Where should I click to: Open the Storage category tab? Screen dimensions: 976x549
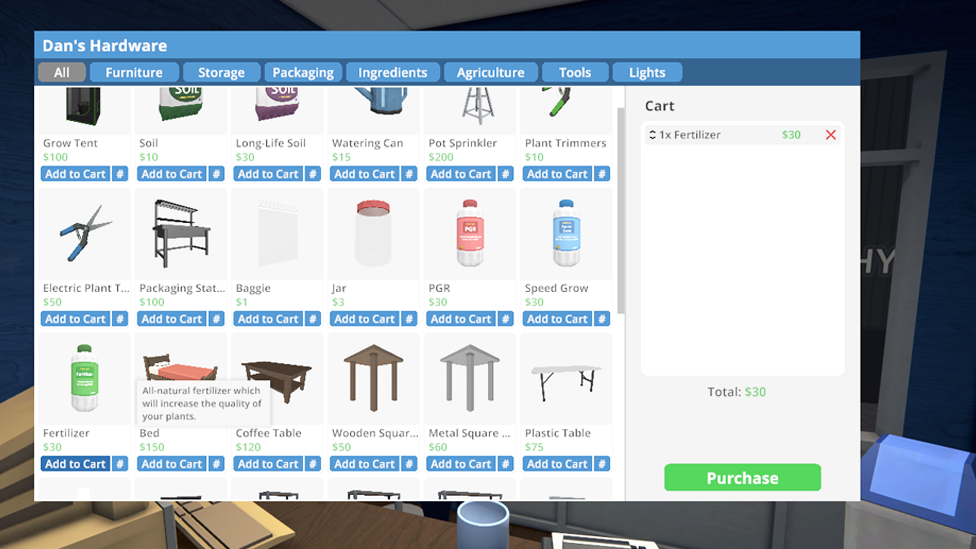click(221, 72)
